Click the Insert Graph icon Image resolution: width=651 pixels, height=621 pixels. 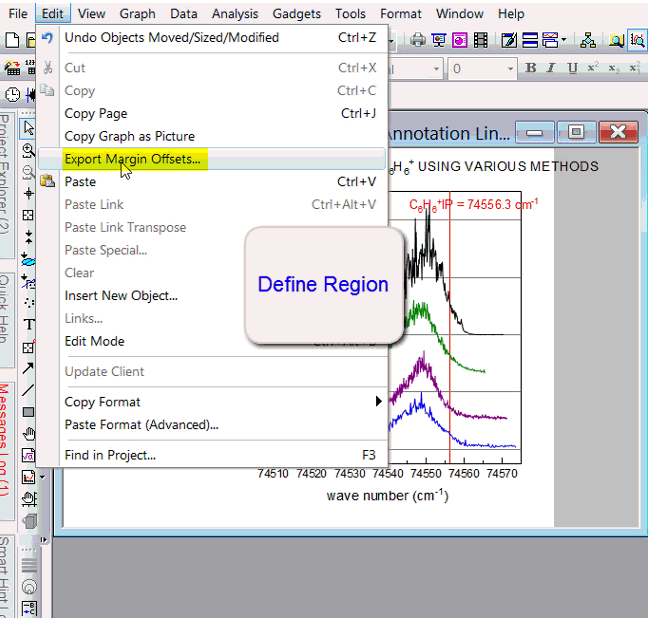point(28,477)
